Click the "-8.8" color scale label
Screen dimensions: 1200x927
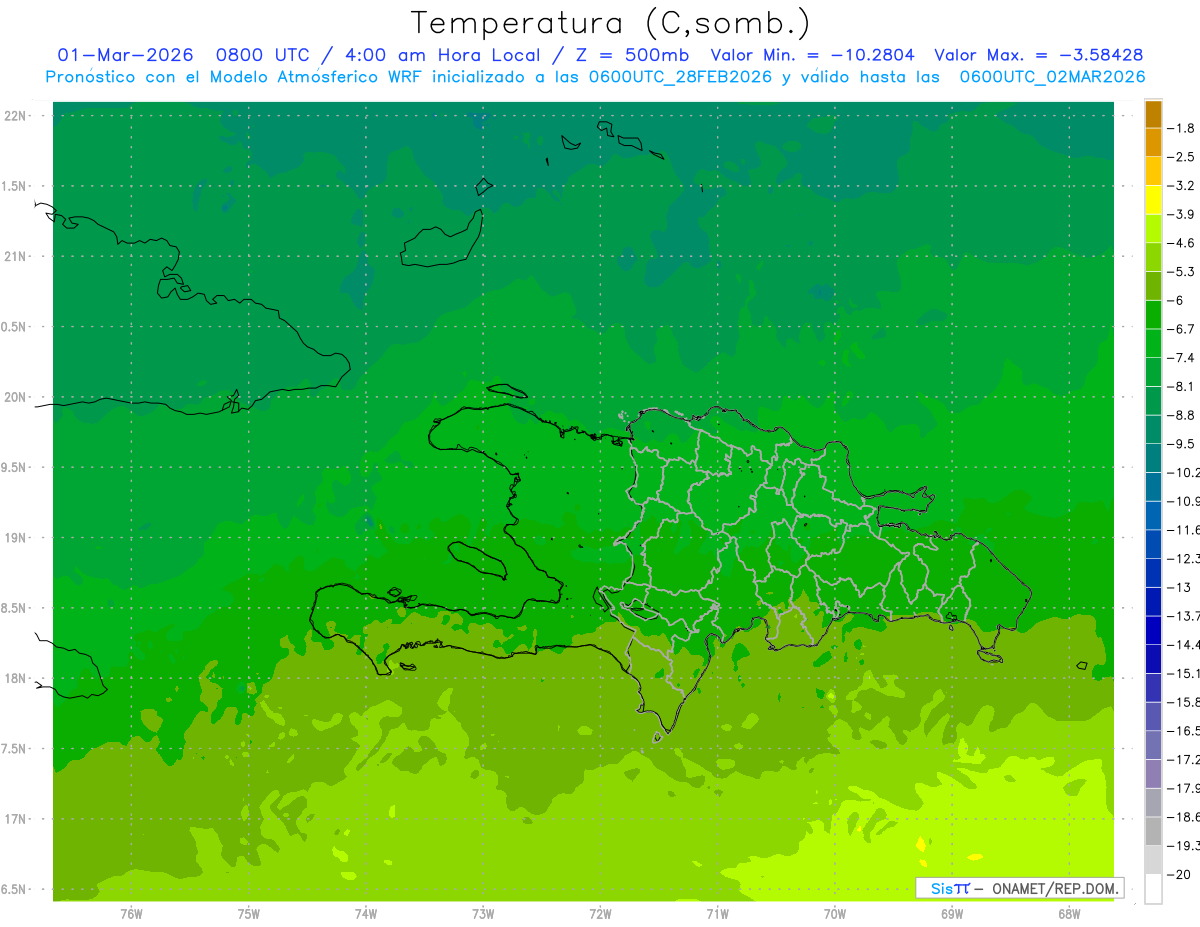point(1183,414)
